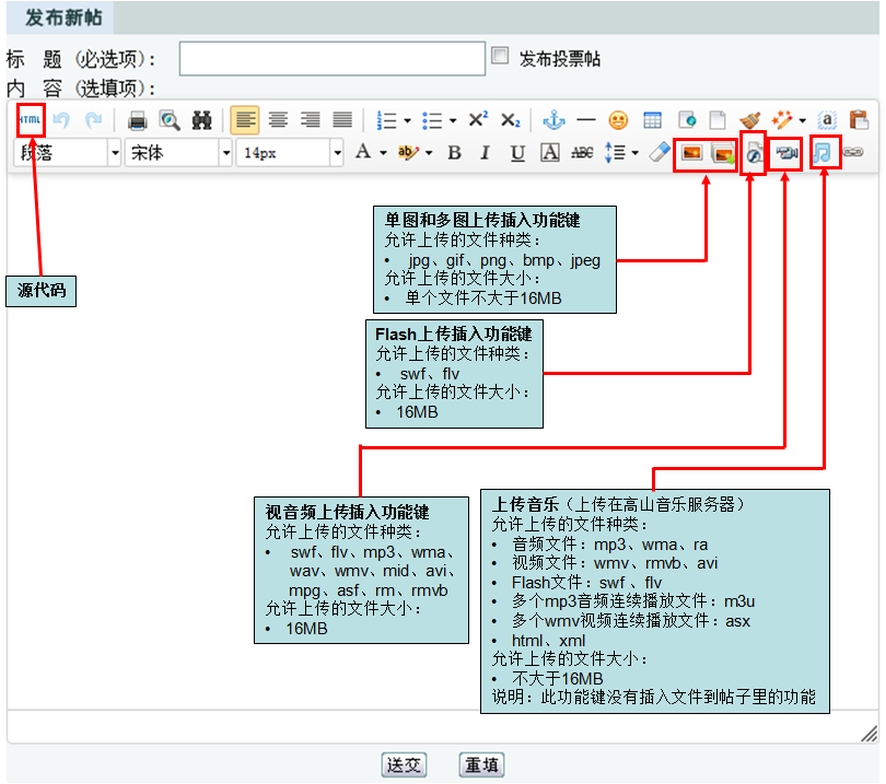Toggle italic text formatting
Screen dimensions: 886x784
point(485,153)
